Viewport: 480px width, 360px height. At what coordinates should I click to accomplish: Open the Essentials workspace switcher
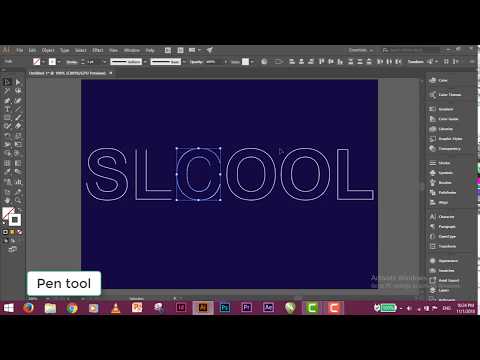pos(361,50)
